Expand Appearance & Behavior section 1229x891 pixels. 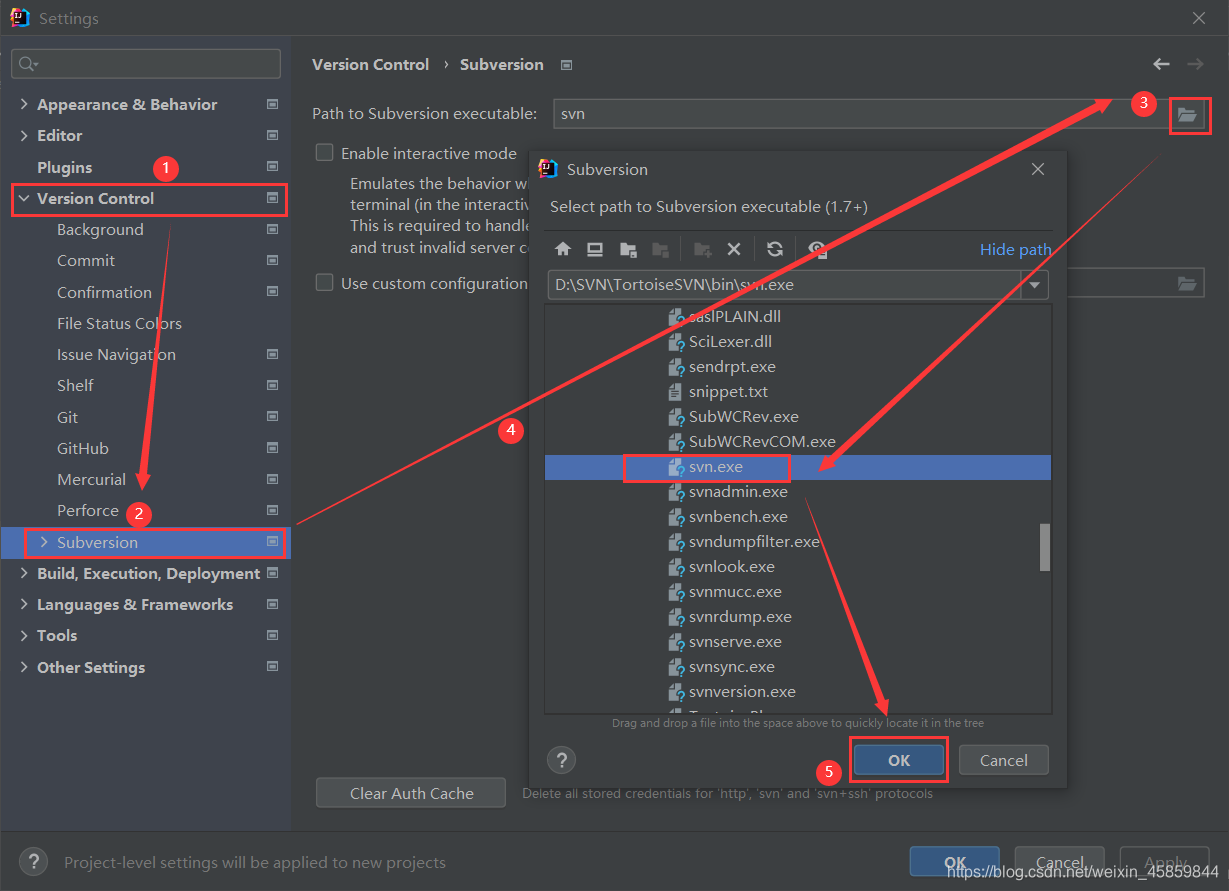point(24,105)
